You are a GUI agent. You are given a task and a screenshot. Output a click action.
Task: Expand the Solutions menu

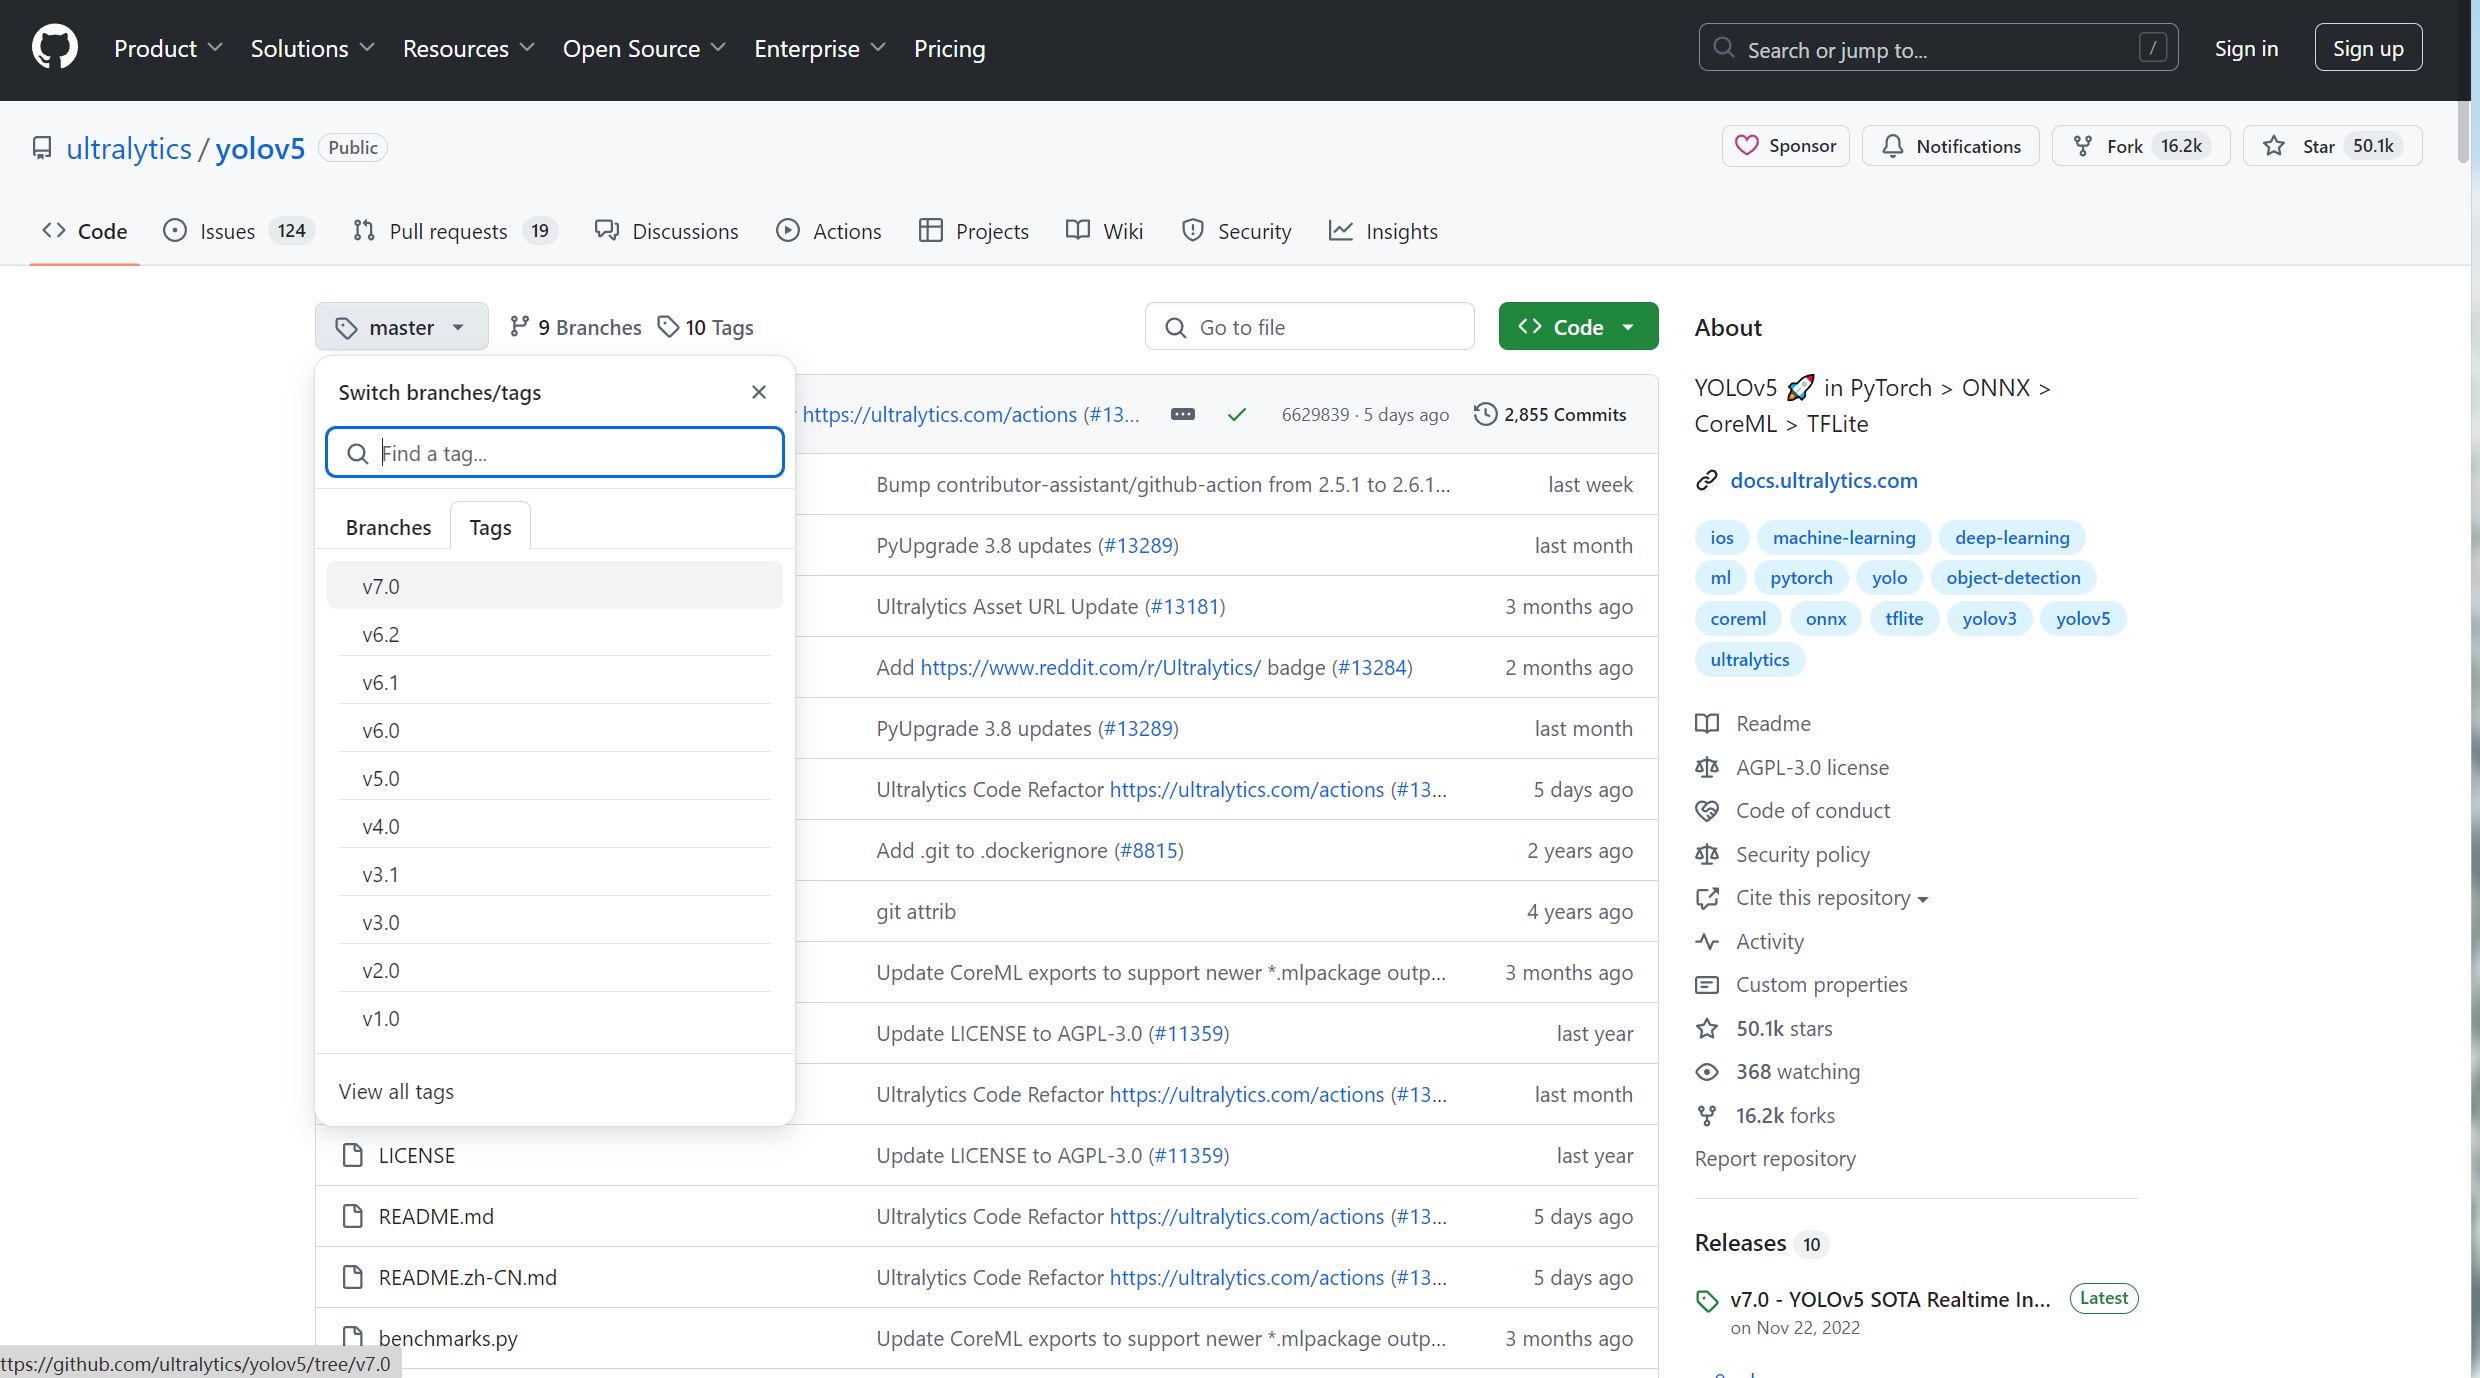pyautogui.click(x=312, y=48)
